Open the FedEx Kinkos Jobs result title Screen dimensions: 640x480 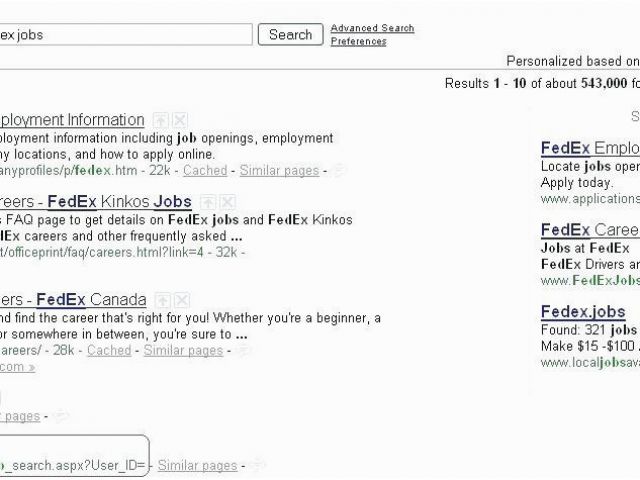[x=96, y=202]
